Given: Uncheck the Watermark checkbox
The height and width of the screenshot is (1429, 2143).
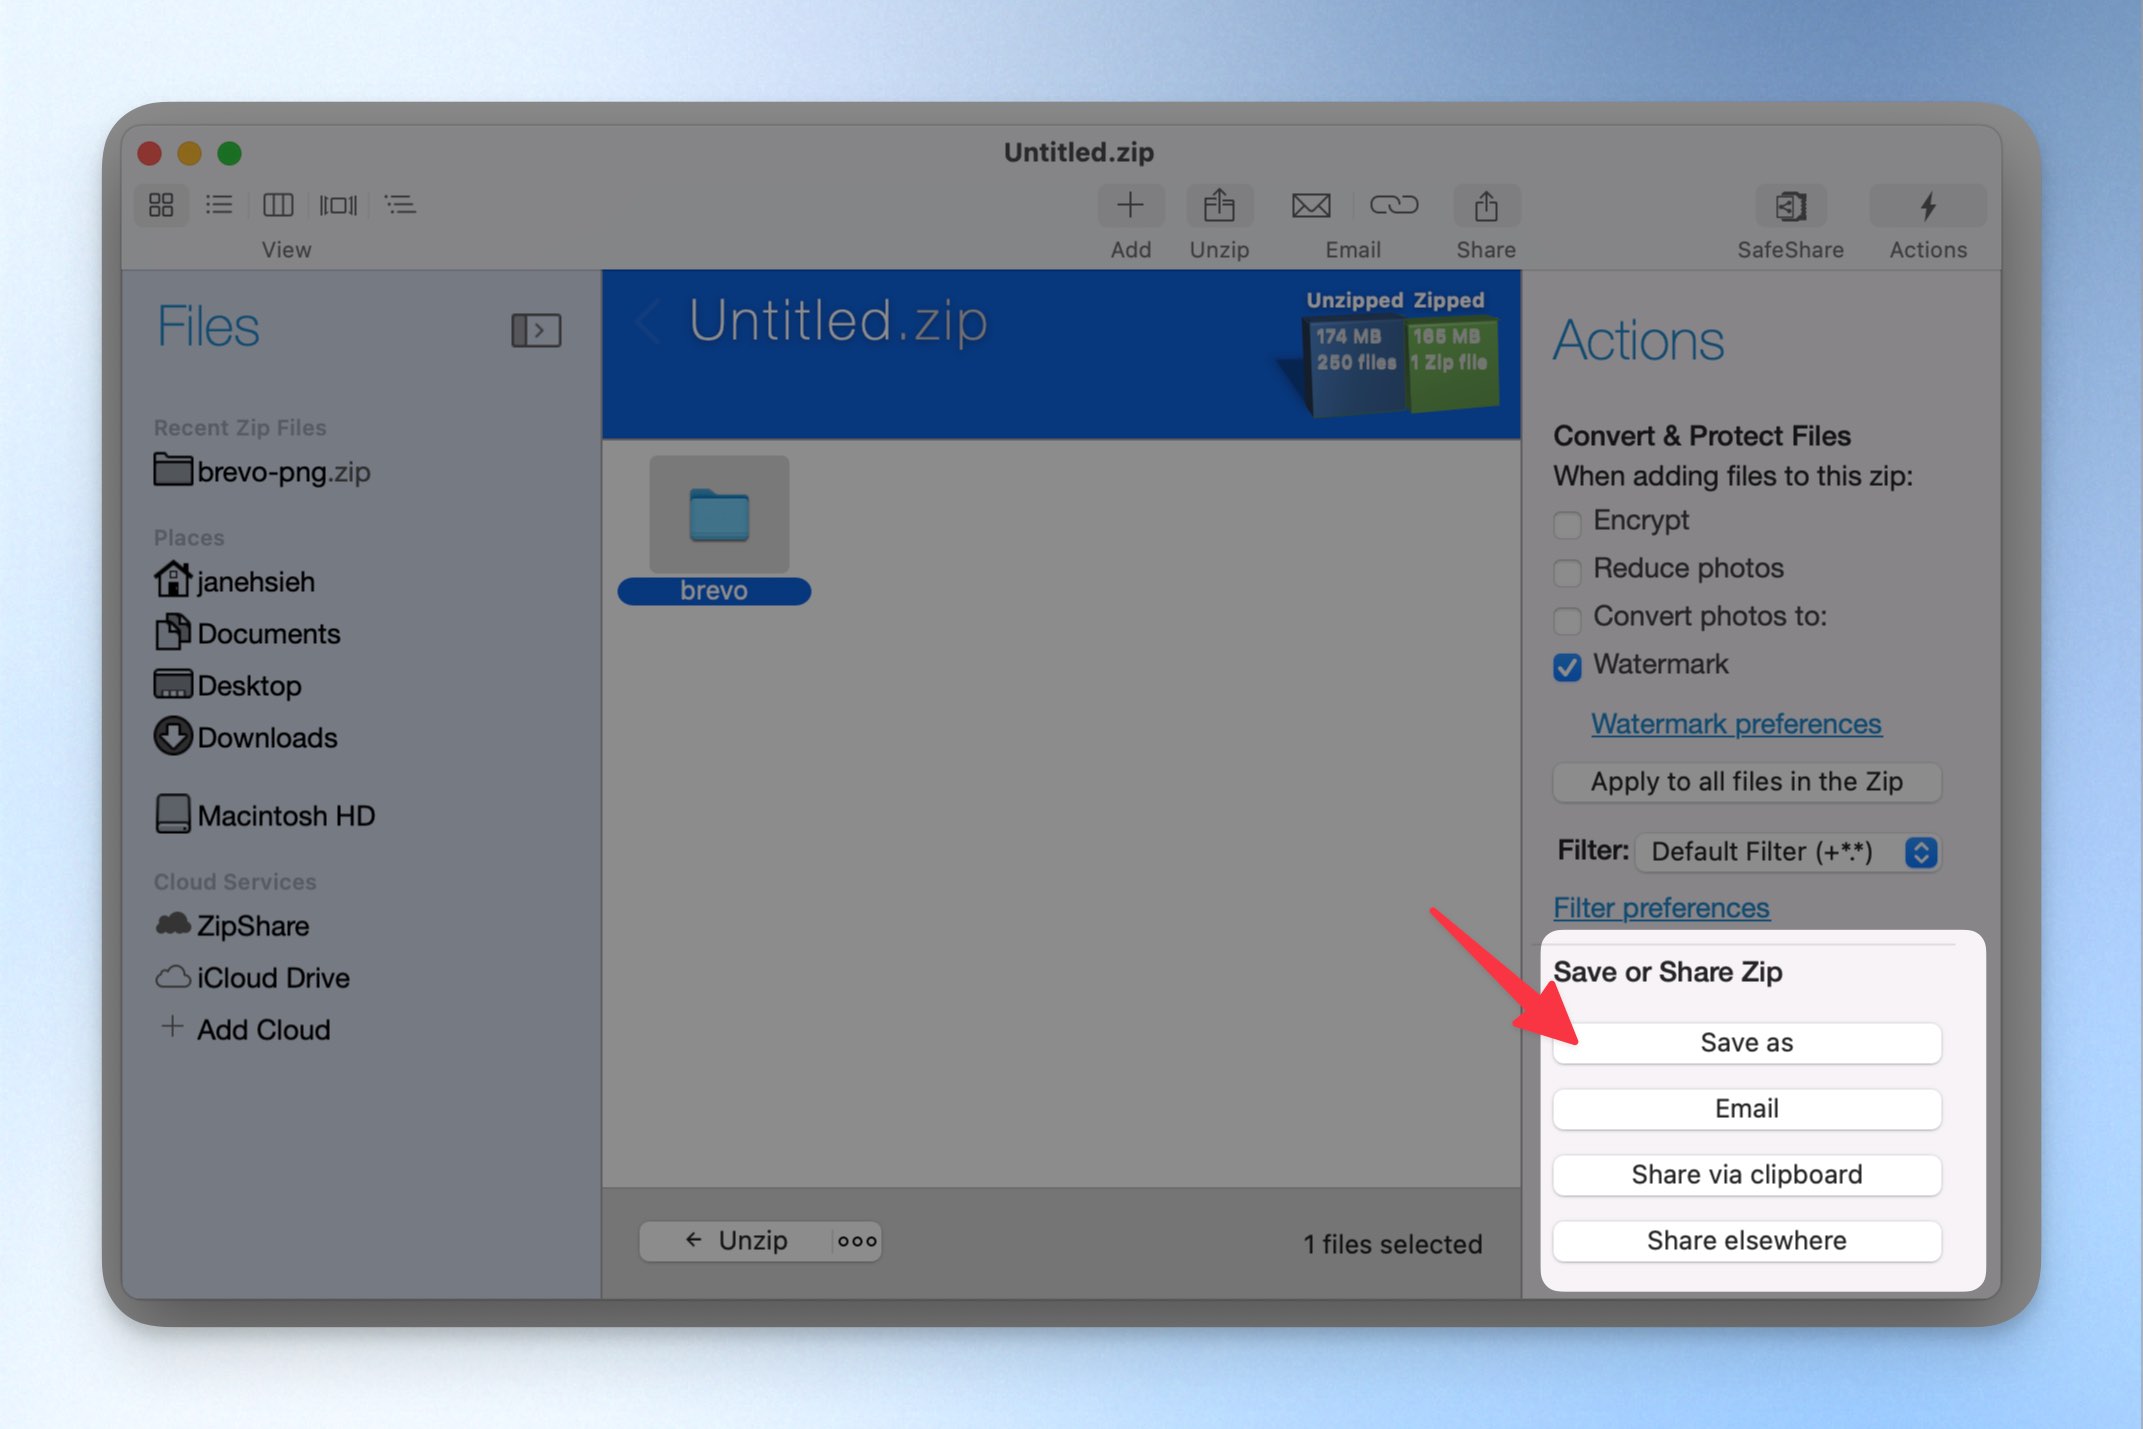Looking at the screenshot, I should tap(1567, 667).
